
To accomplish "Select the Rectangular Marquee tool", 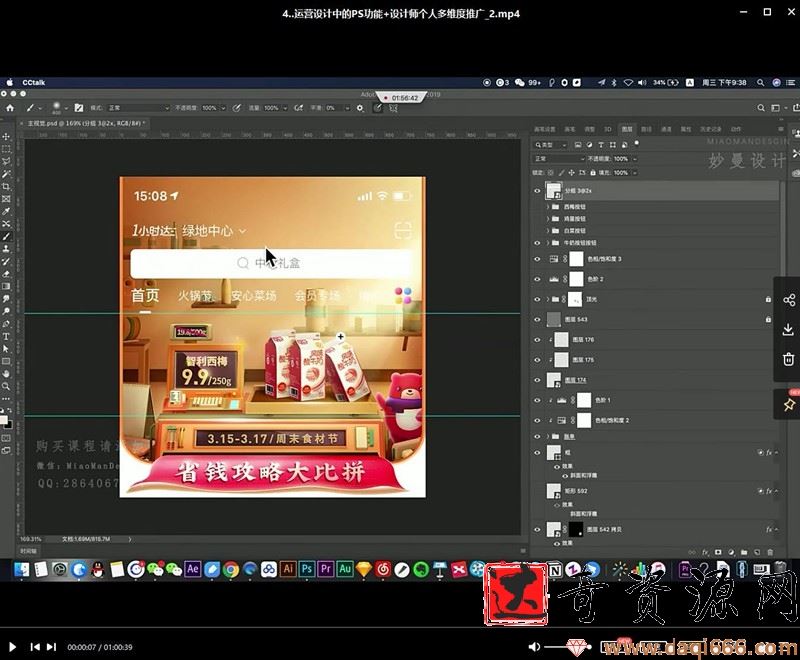I will pos(6,149).
